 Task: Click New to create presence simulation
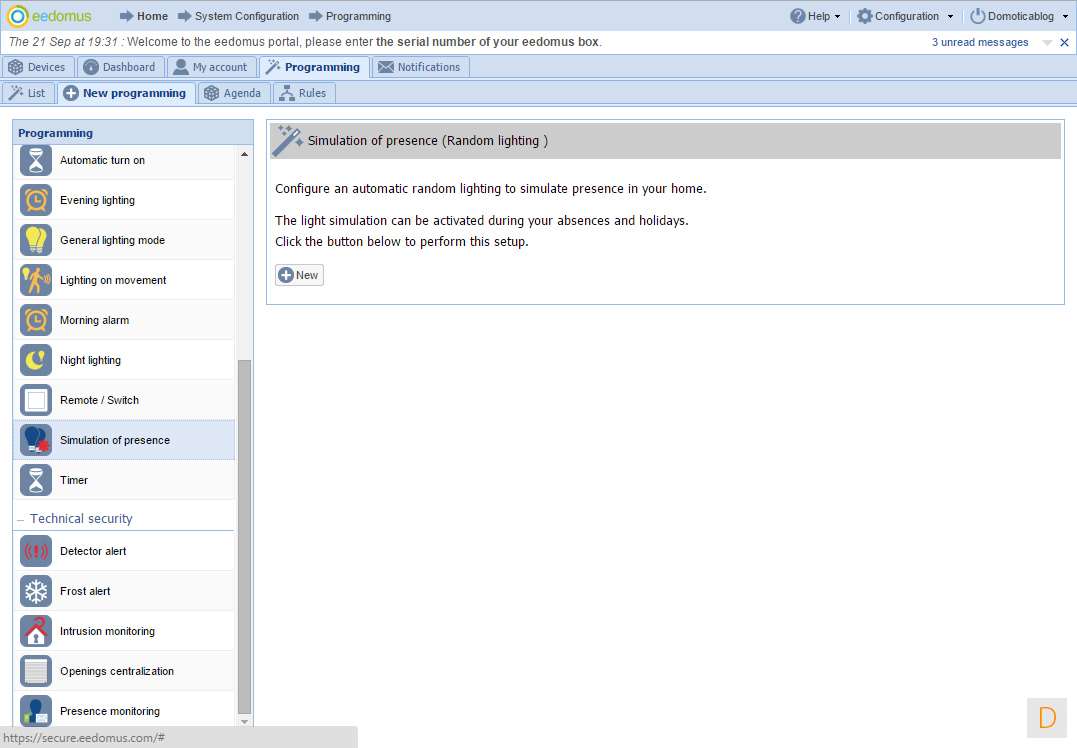[x=299, y=275]
